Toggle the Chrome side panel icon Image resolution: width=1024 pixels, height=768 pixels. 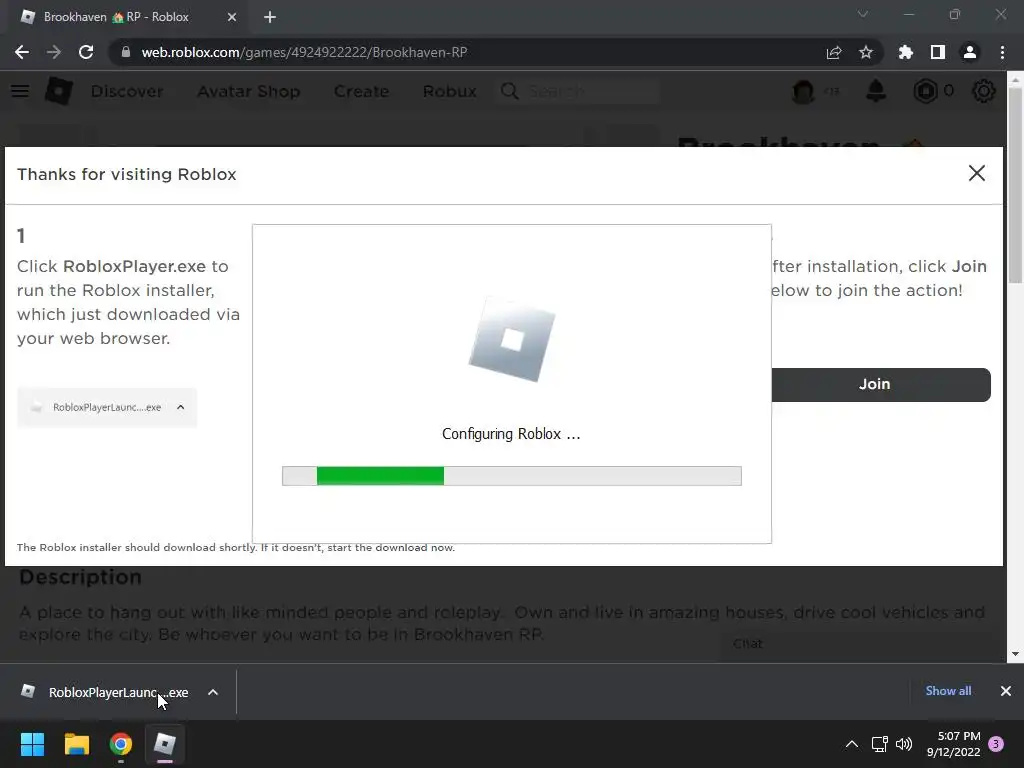point(937,52)
